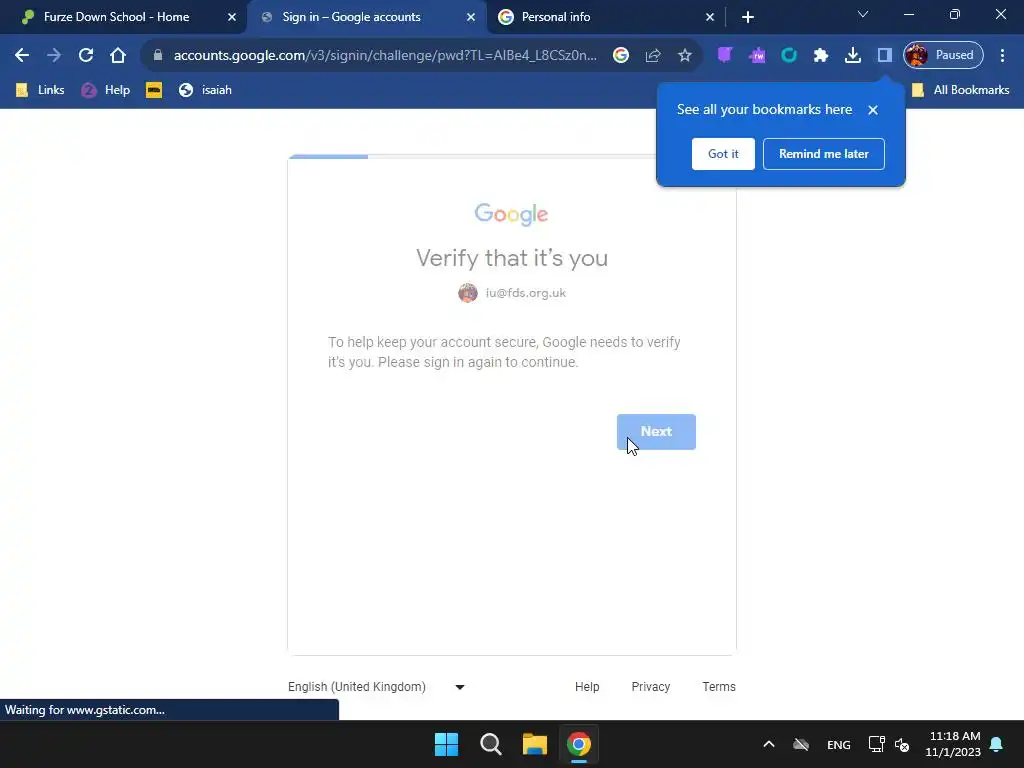This screenshot has height=768, width=1024.
Task: Open the purple extension icon
Action: (724, 56)
